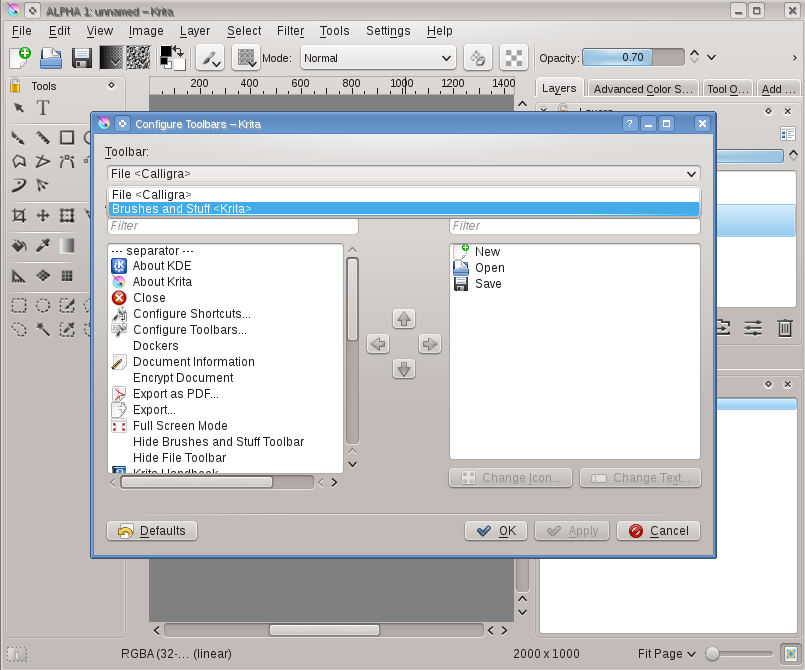This screenshot has height=670, width=805.
Task: Select the Measure tool
Action: click(x=19, y=276)
